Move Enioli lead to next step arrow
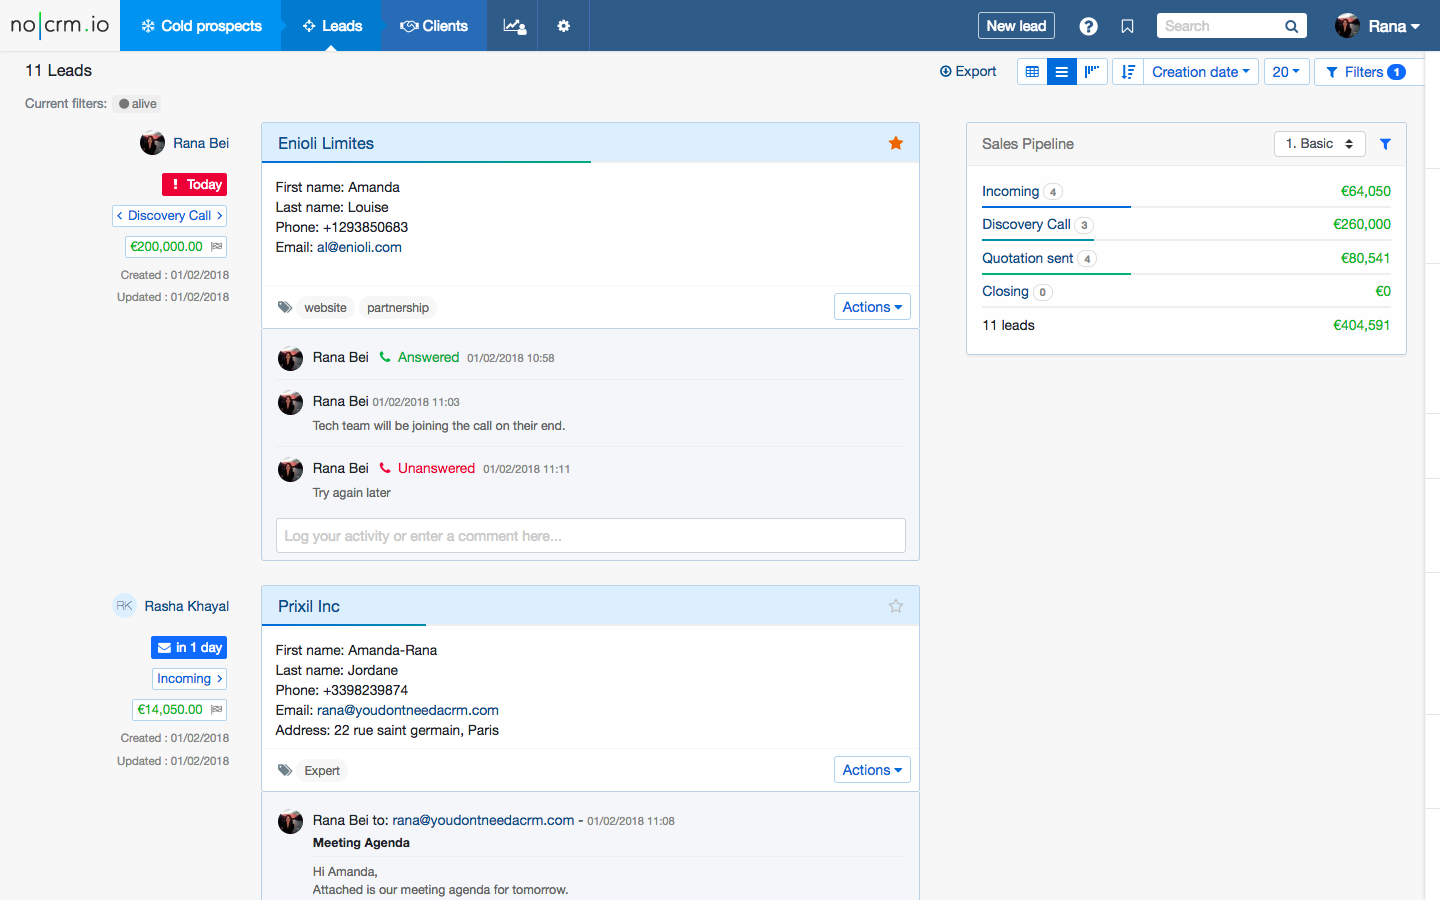The image size is (1440, 900). point(220,216)
